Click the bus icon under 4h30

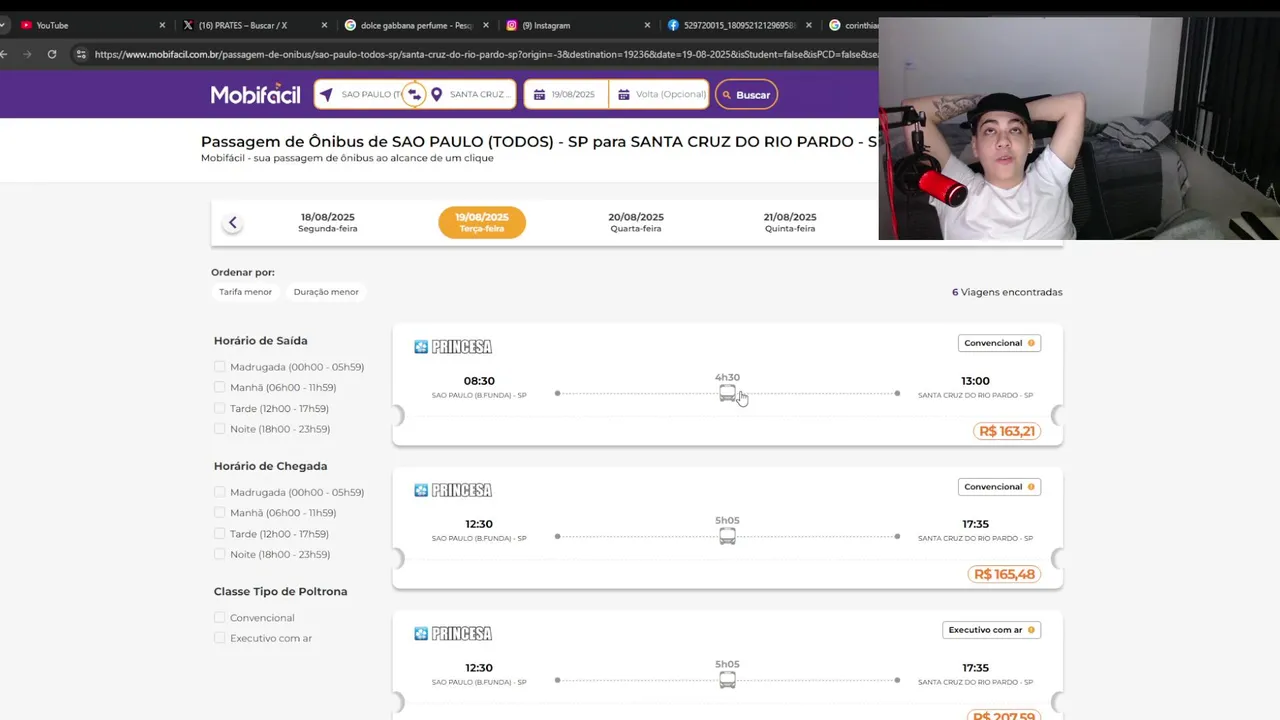[727, 394]
